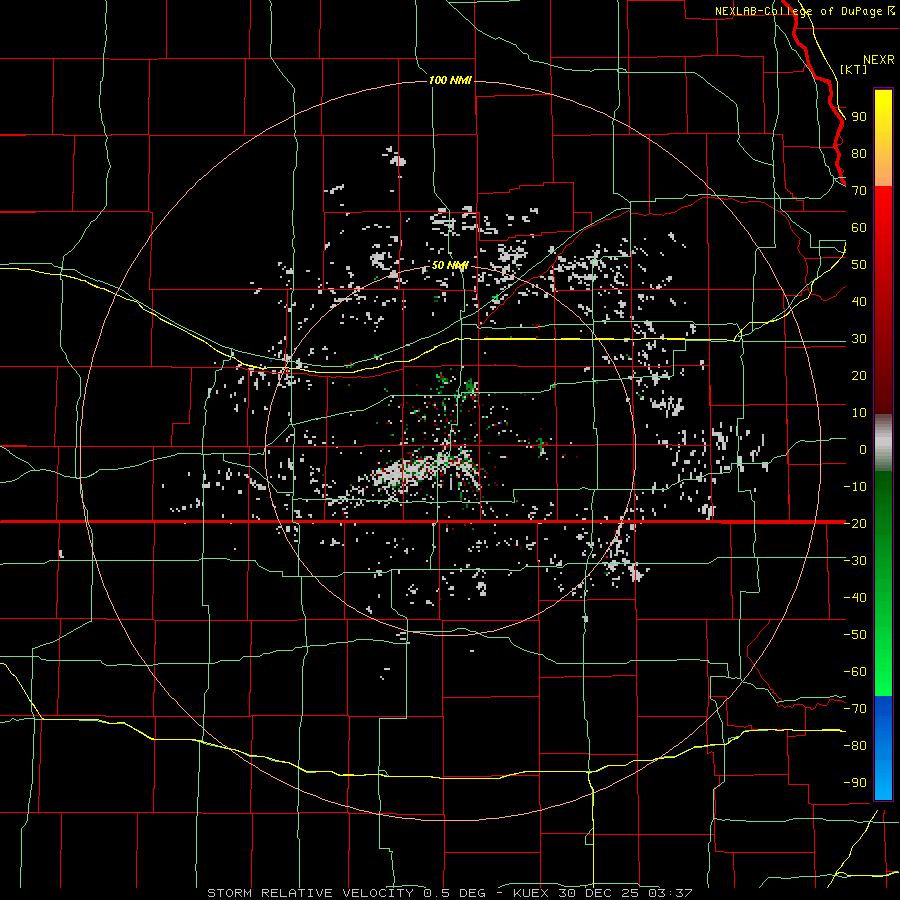Click the 10 value on velocity scale
The width and height of the screenshot is (900, 900).
click(859, 413)
